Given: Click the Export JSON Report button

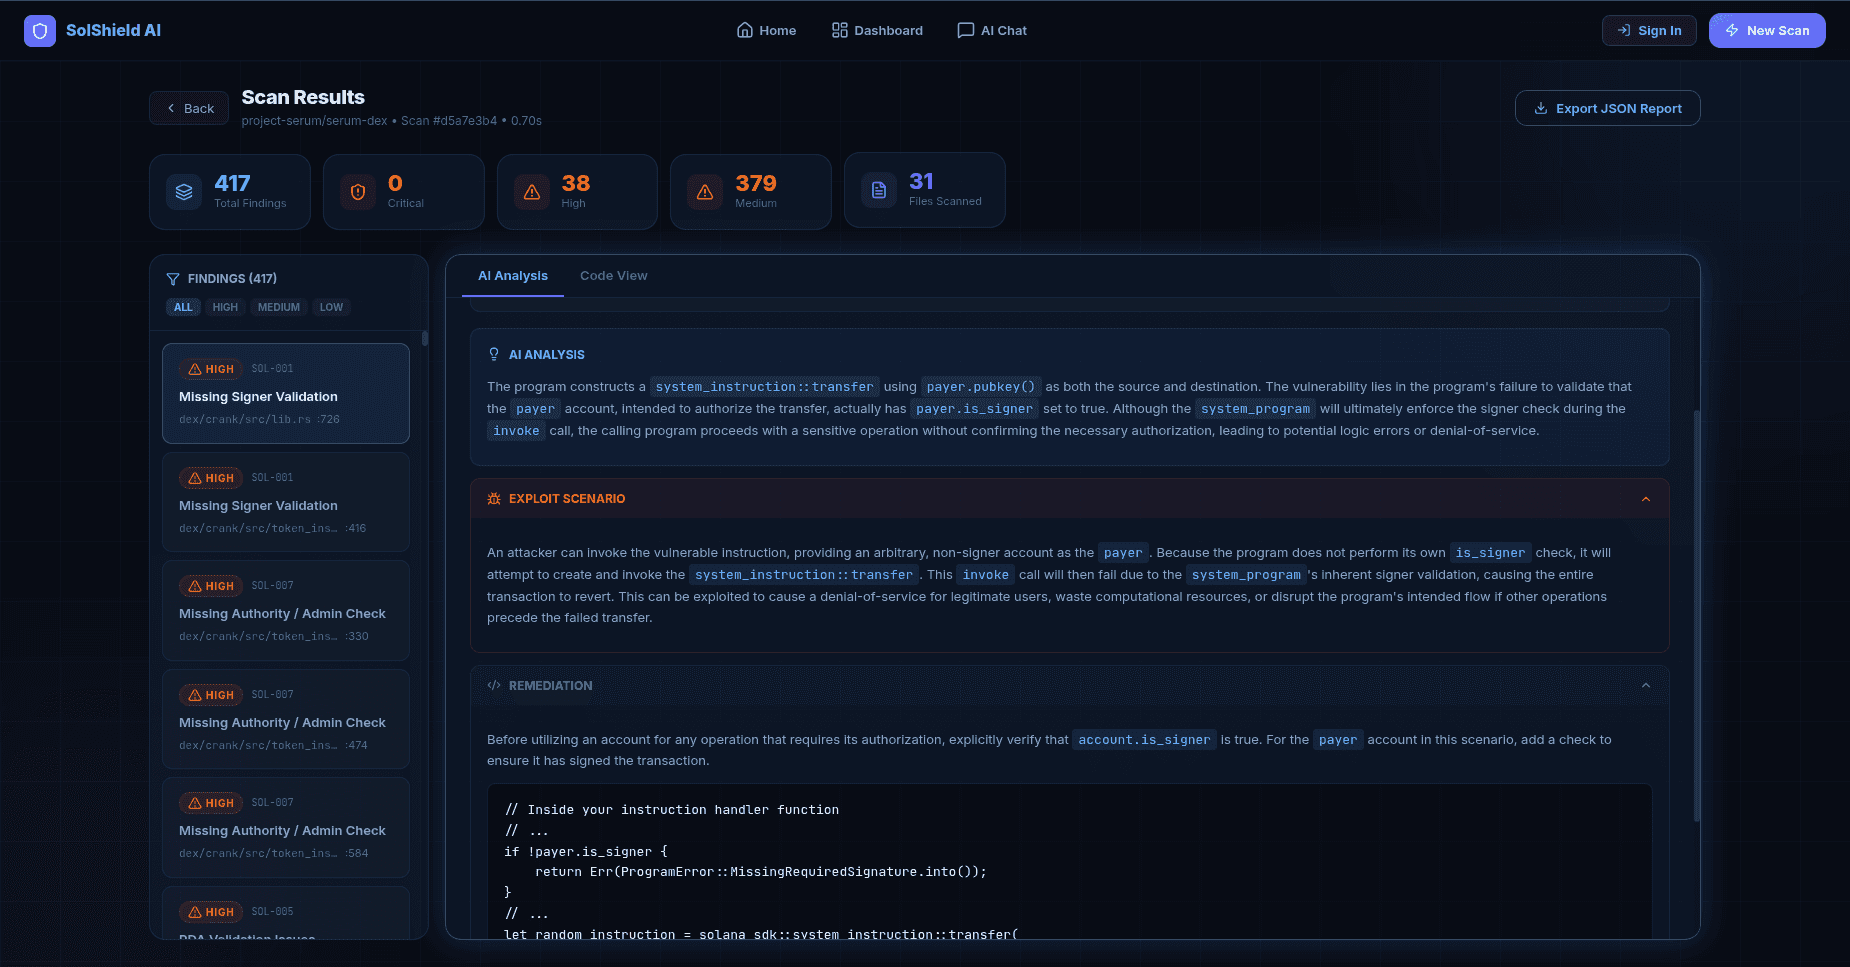Looking at the screenshot, I should pos(1608,108).
